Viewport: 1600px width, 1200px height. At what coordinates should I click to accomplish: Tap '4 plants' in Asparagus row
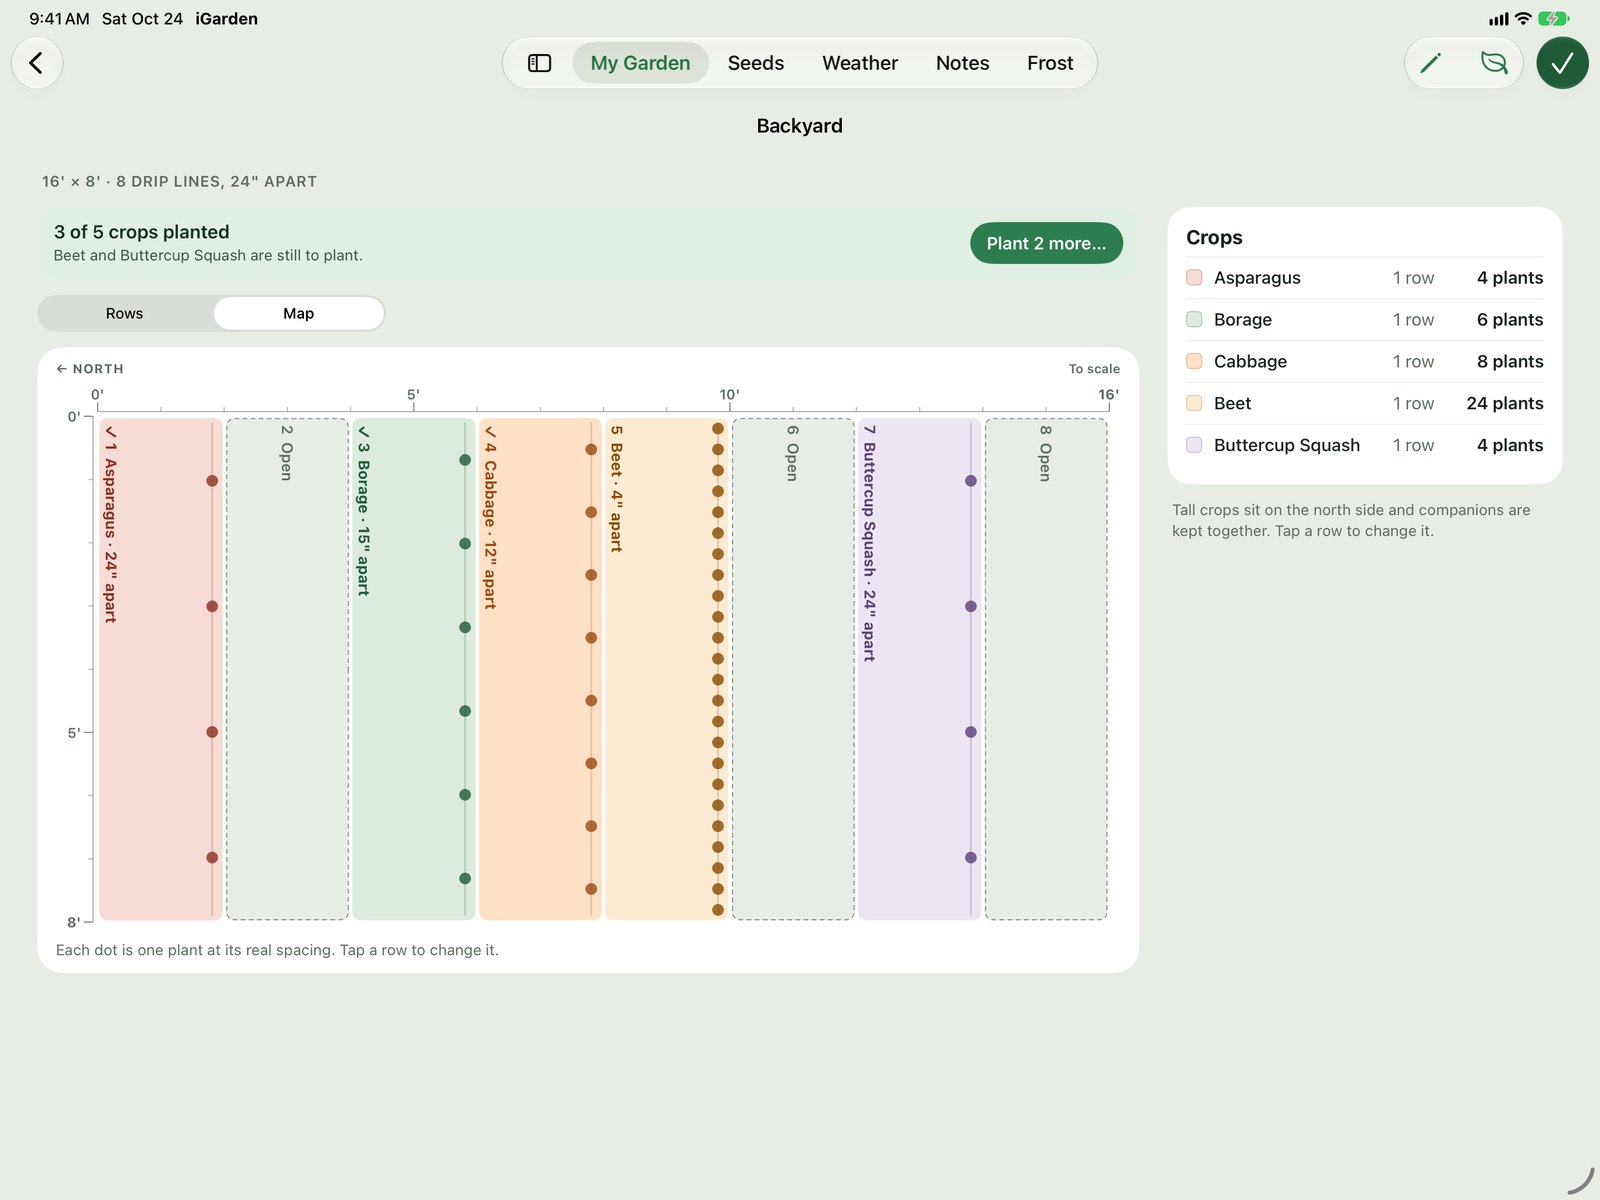point(1510,277)
